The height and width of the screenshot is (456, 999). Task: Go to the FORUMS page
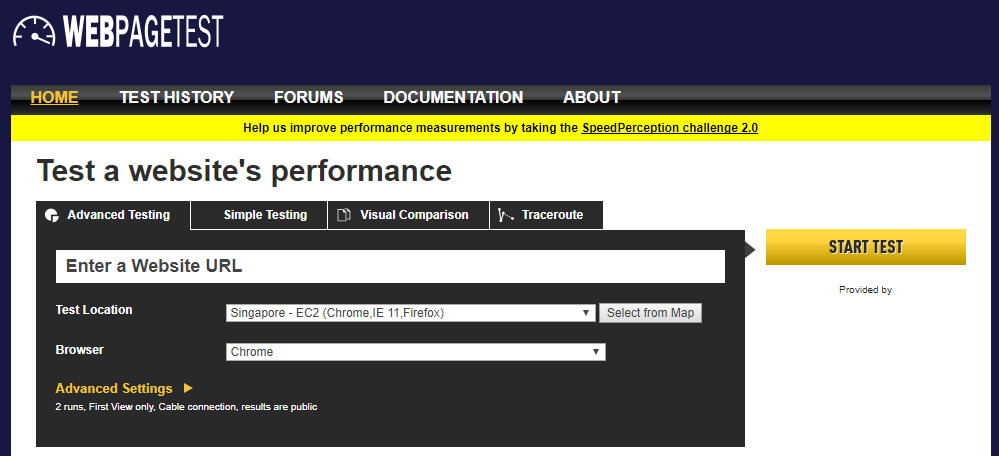tap(308, 97)
